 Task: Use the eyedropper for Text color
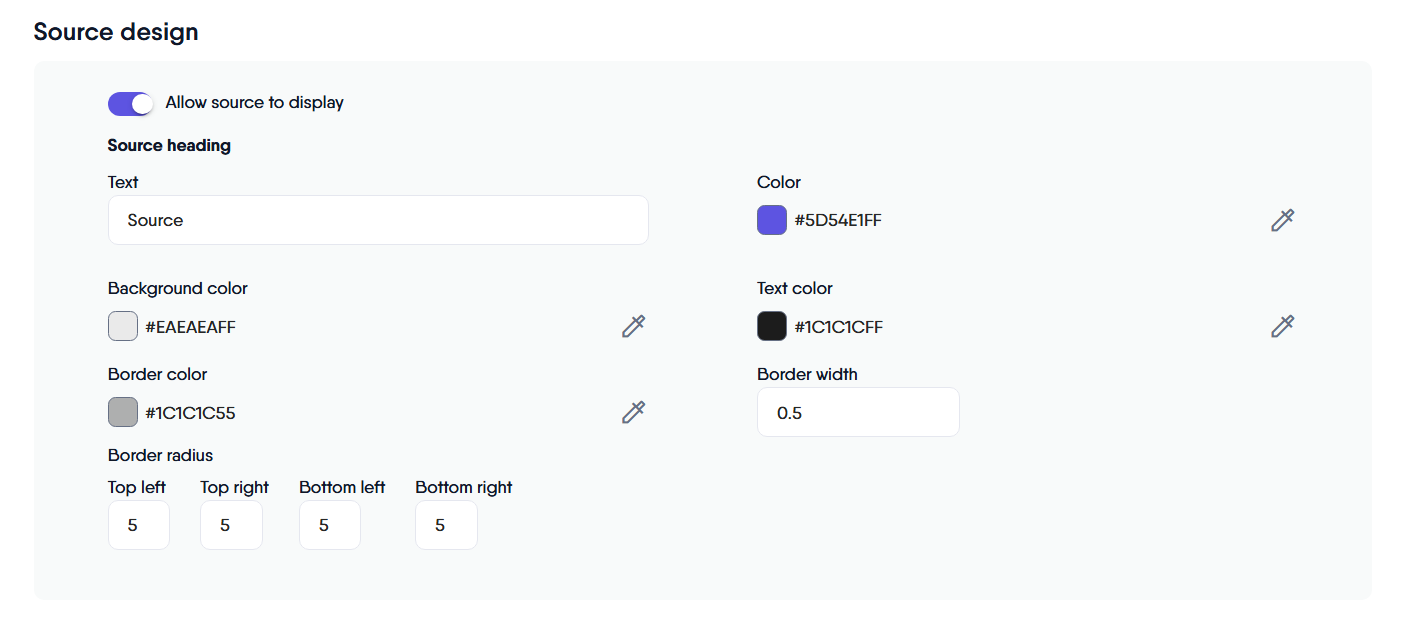click(1282, 326)
